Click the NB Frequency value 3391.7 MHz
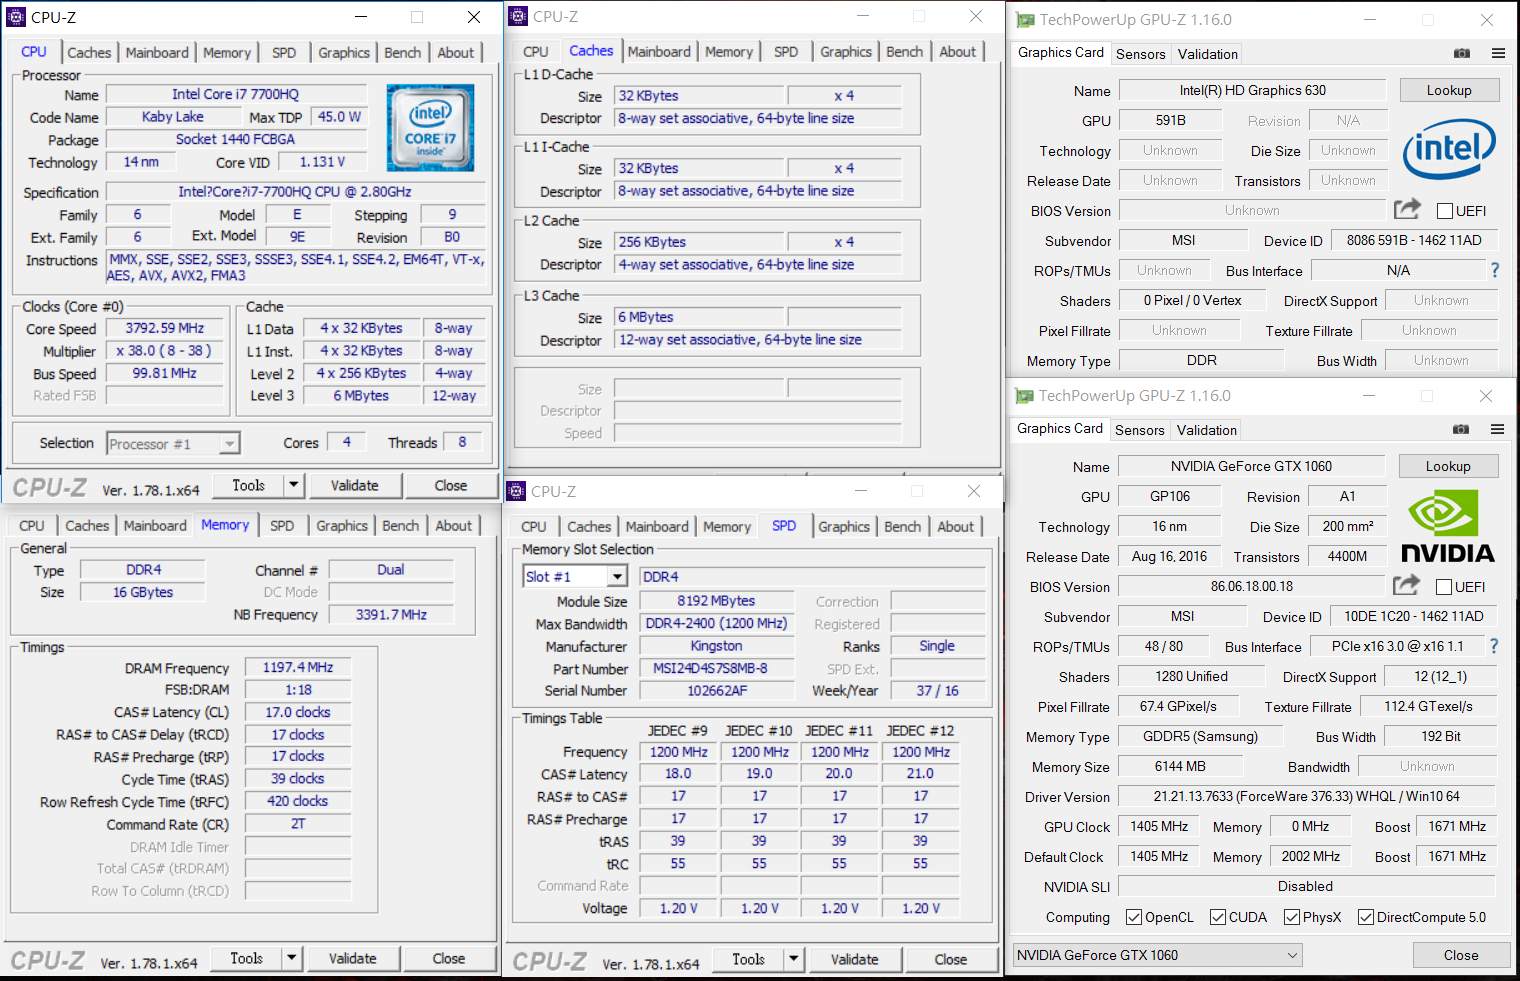This screenshot has height=981, width=1520. [391, 614]
